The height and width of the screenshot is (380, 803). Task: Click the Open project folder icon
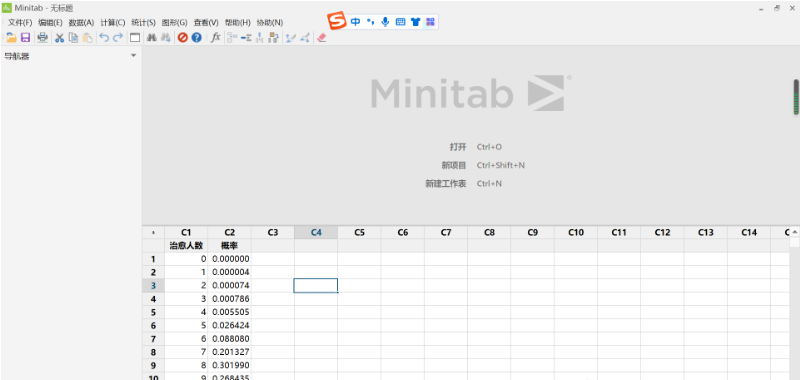click(11, 37)
